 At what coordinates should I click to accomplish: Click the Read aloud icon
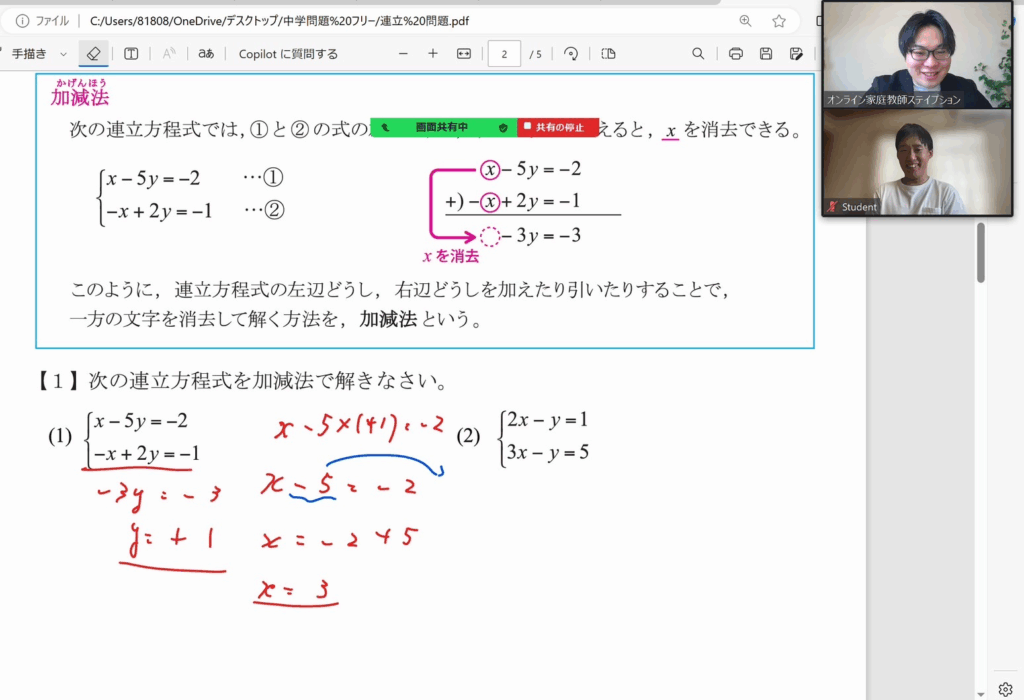pyautogui.click(x=168, y=54)
